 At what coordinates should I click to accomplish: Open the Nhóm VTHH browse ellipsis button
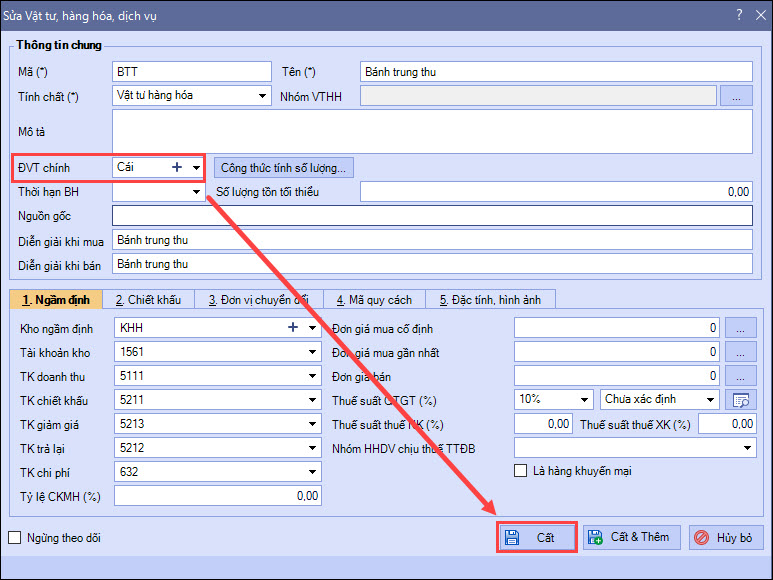click(736, 97)
